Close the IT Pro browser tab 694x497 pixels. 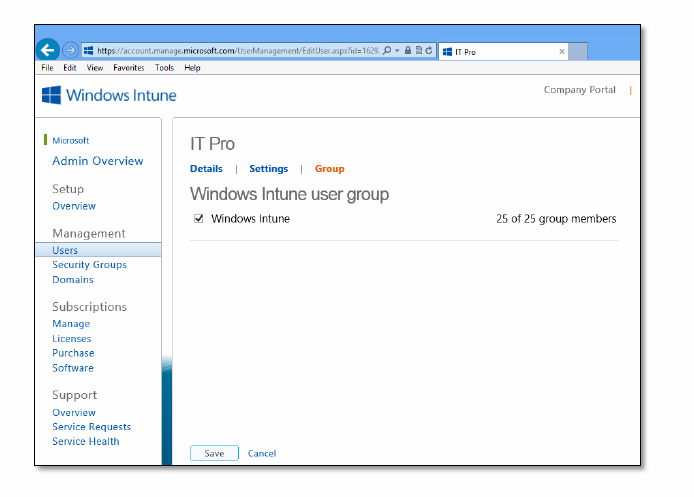pos(562,52)
